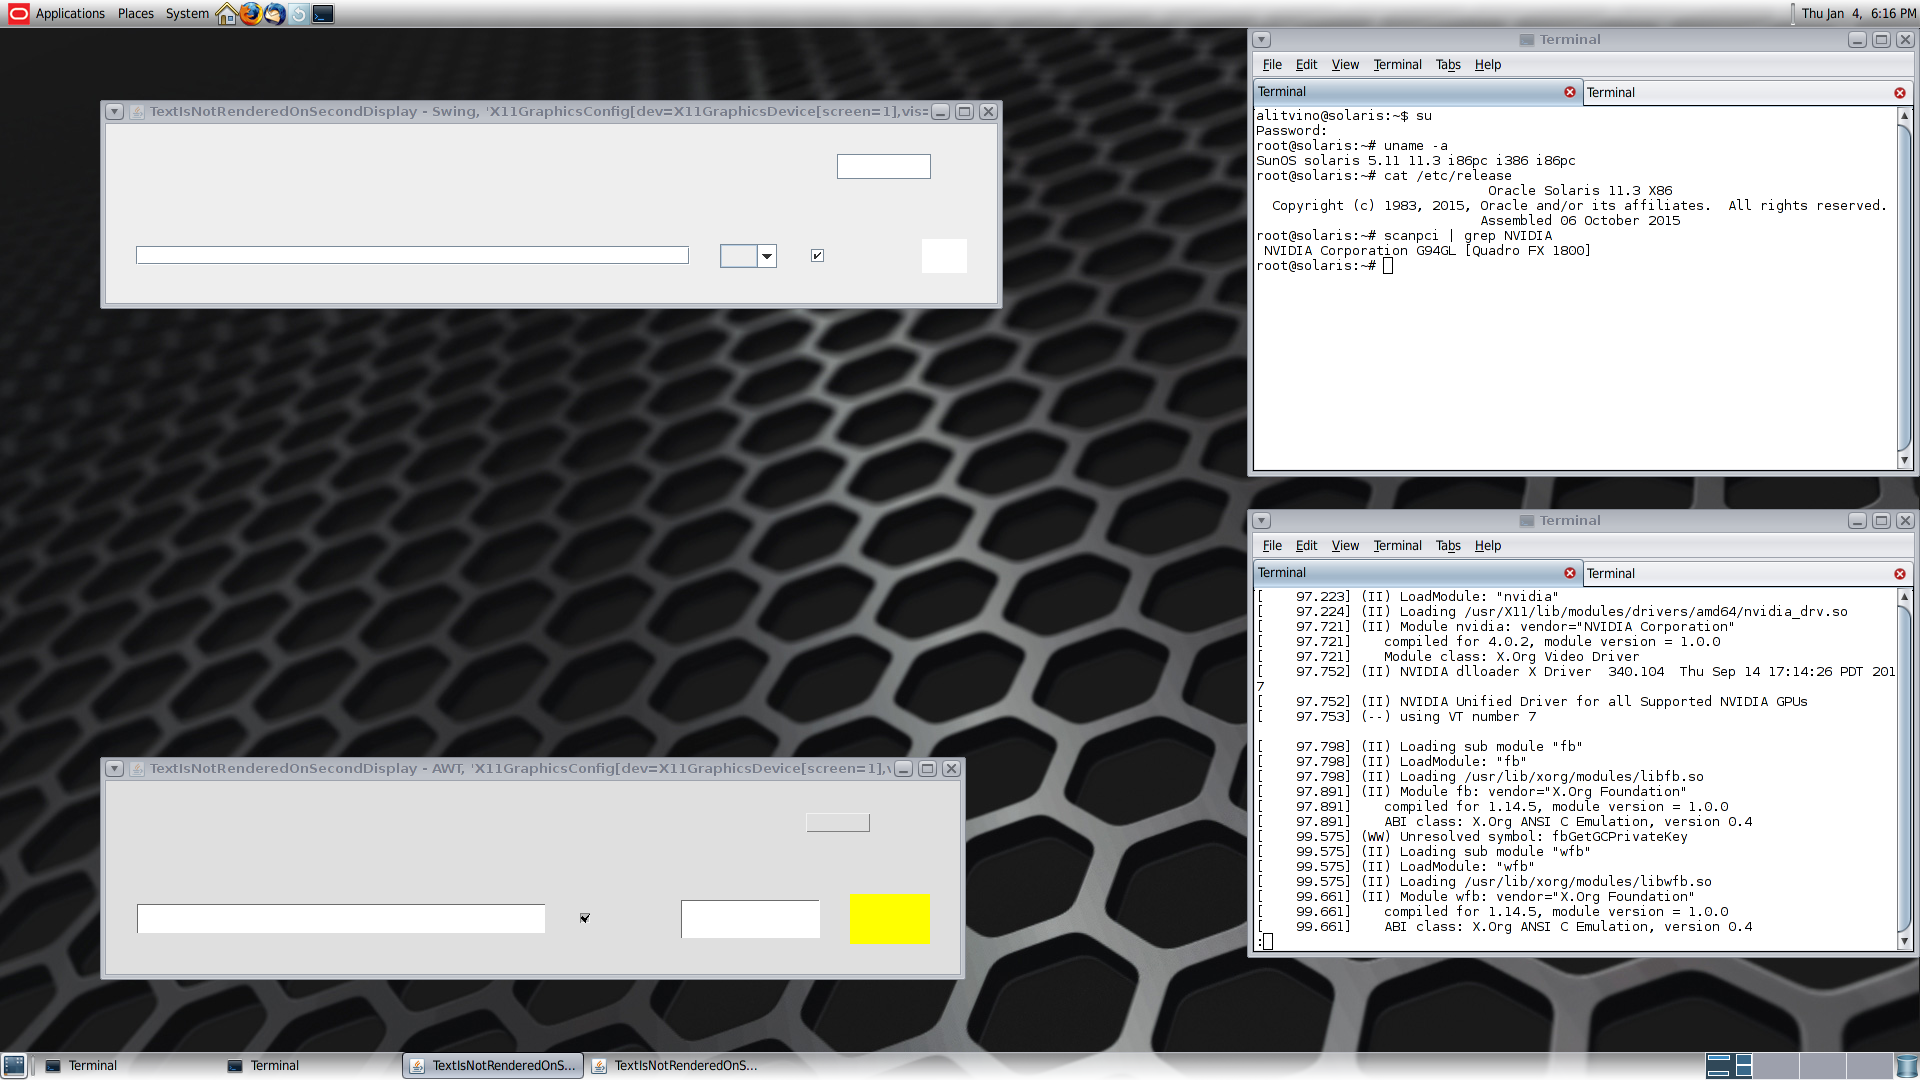Launch Terminal from the top panel icon

tap(323, 13)
